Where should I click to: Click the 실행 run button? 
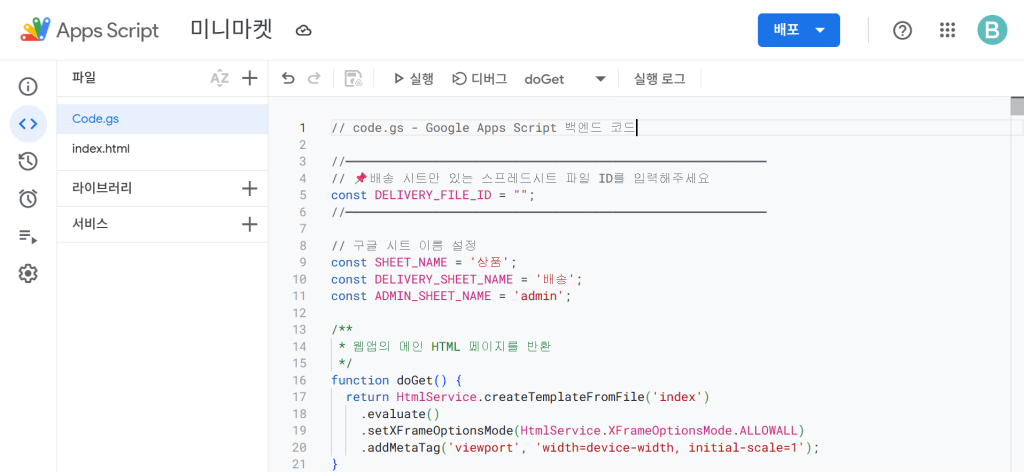pos(413,78)
